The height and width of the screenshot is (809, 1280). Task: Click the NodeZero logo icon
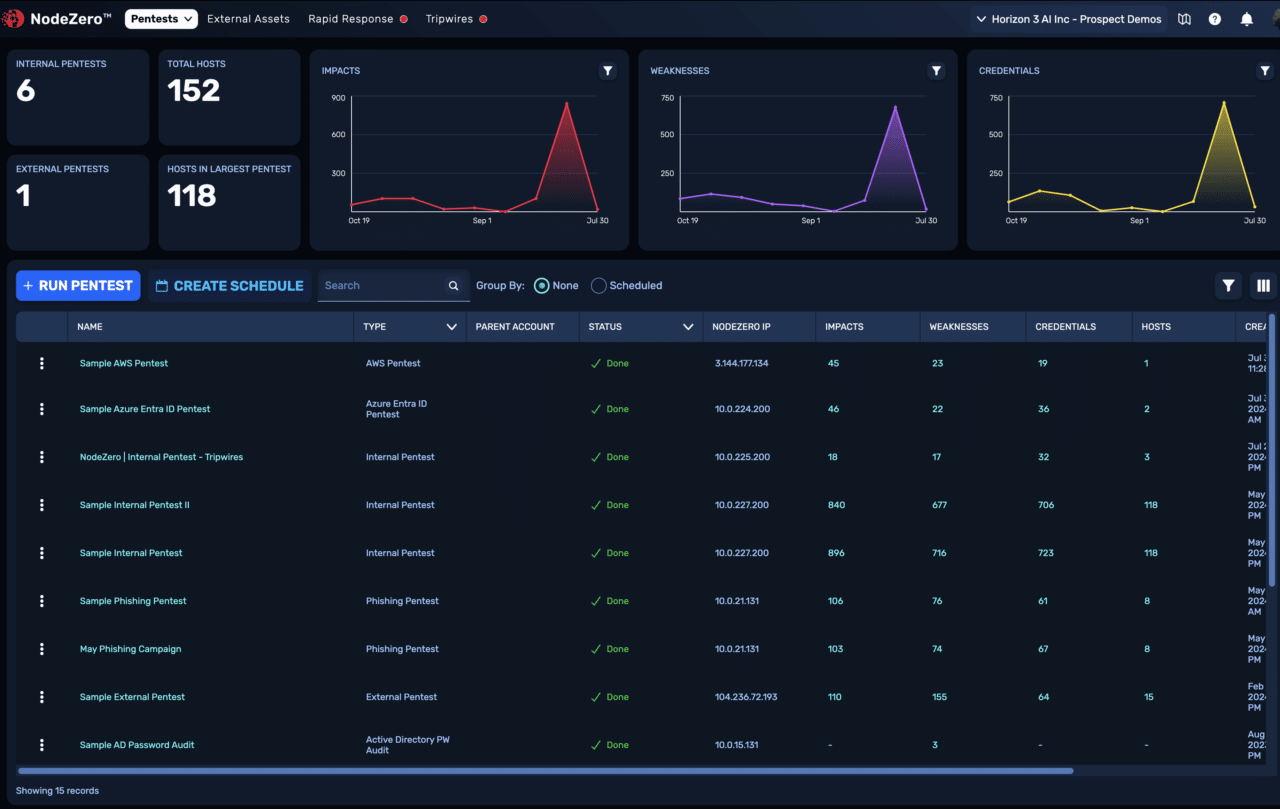(x=12, y=18)
